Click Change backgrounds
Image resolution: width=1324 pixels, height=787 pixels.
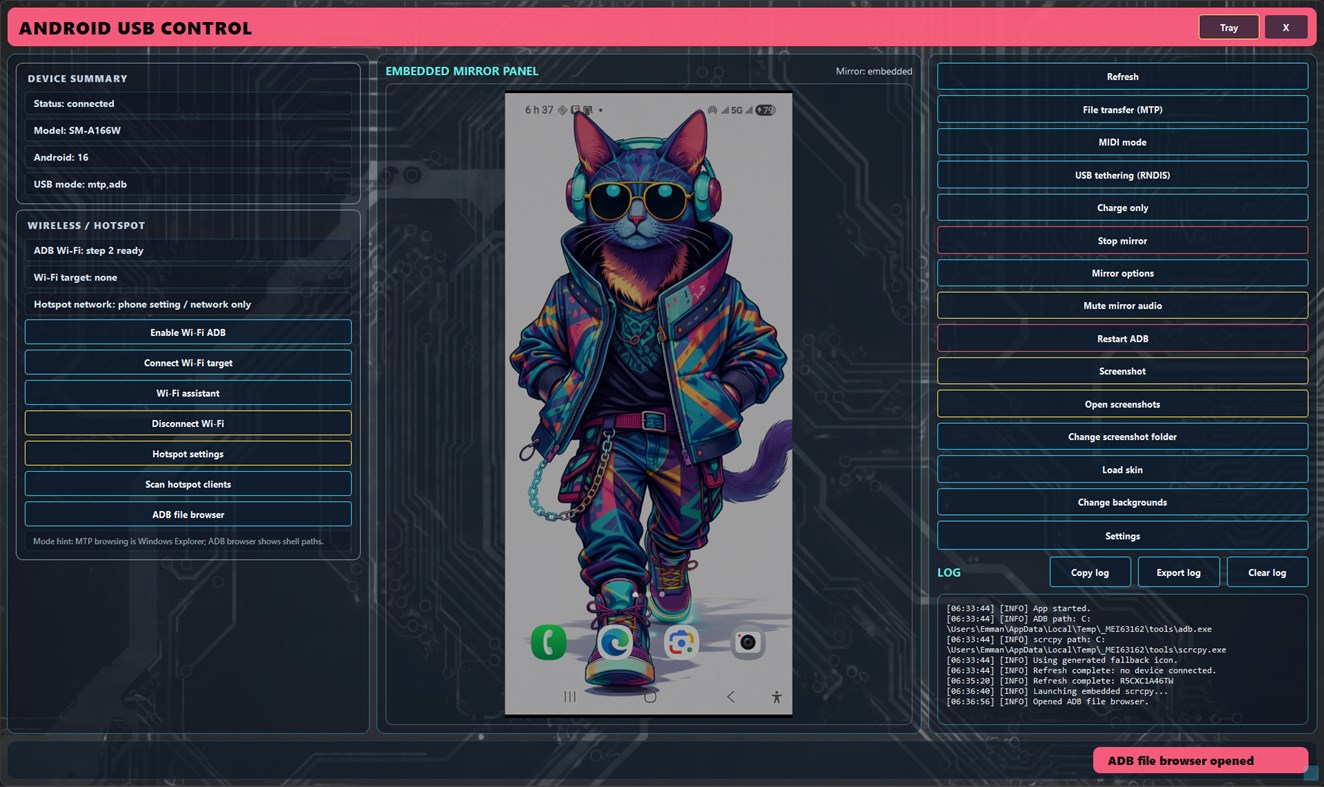pyautogui.click(x=1122, y=502)
